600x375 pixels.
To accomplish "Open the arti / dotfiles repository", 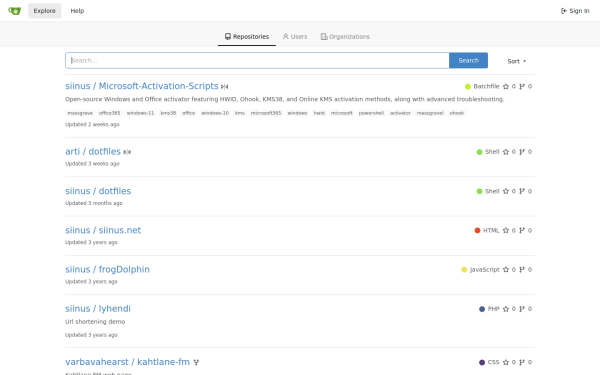I will pyautogui.click(x=93, y=152).
